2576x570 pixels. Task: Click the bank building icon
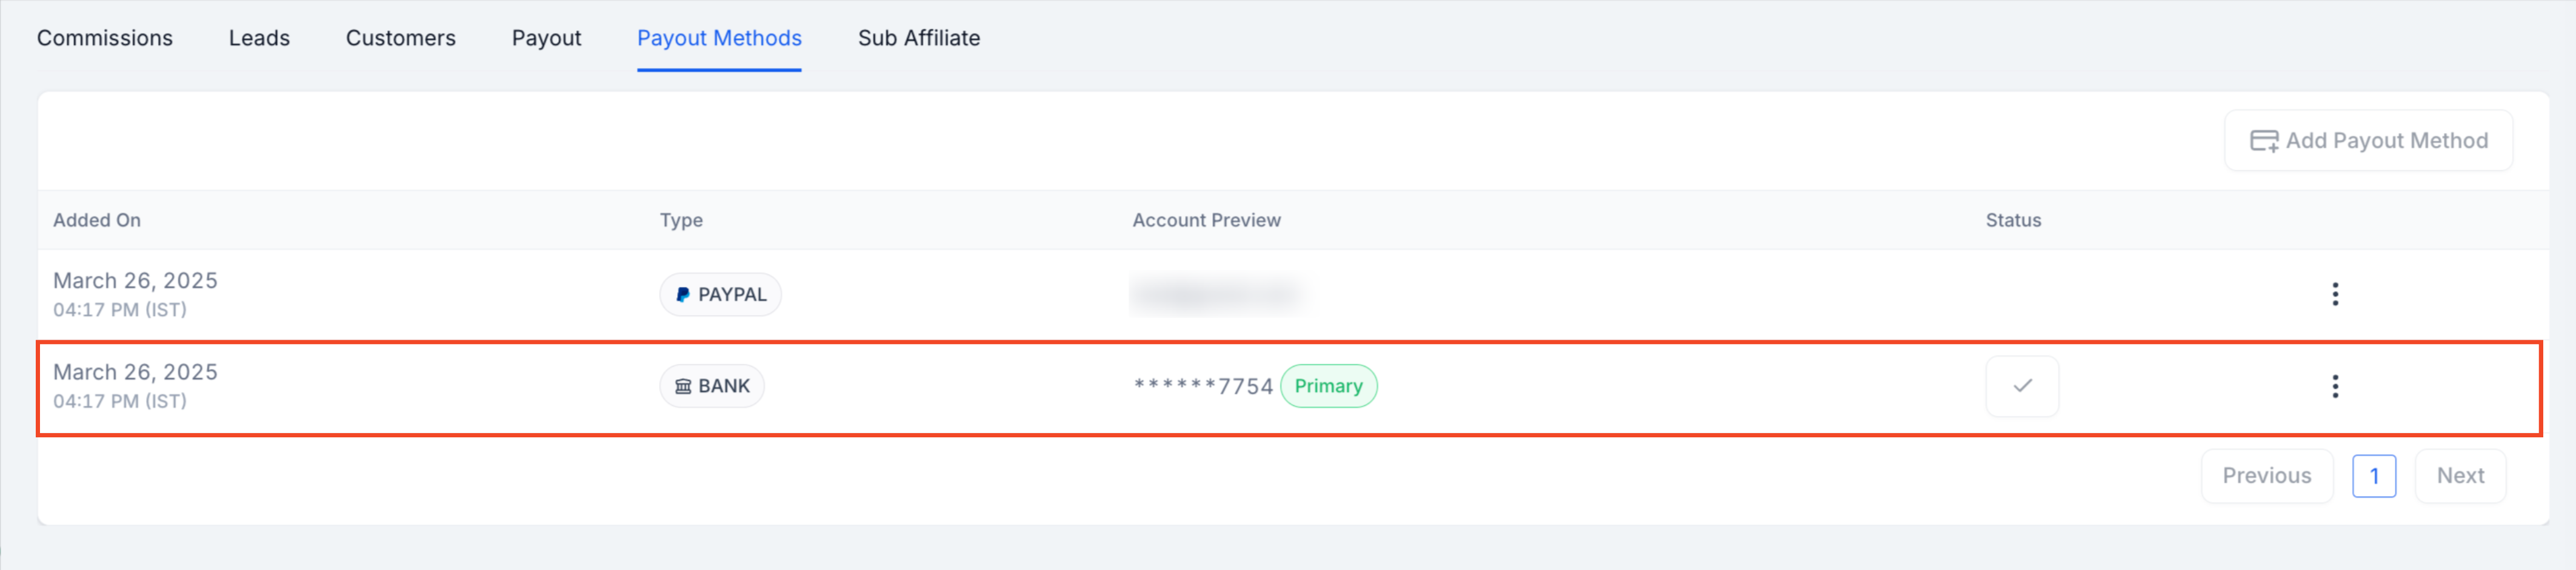(x=683, y=387)
